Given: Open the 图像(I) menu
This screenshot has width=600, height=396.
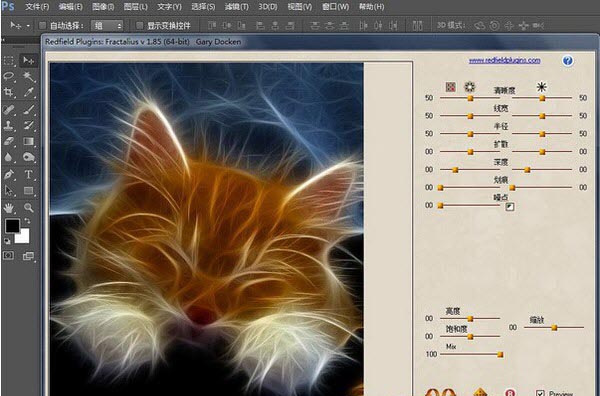Looking at the screenshot, I should [x=103, y=7].
